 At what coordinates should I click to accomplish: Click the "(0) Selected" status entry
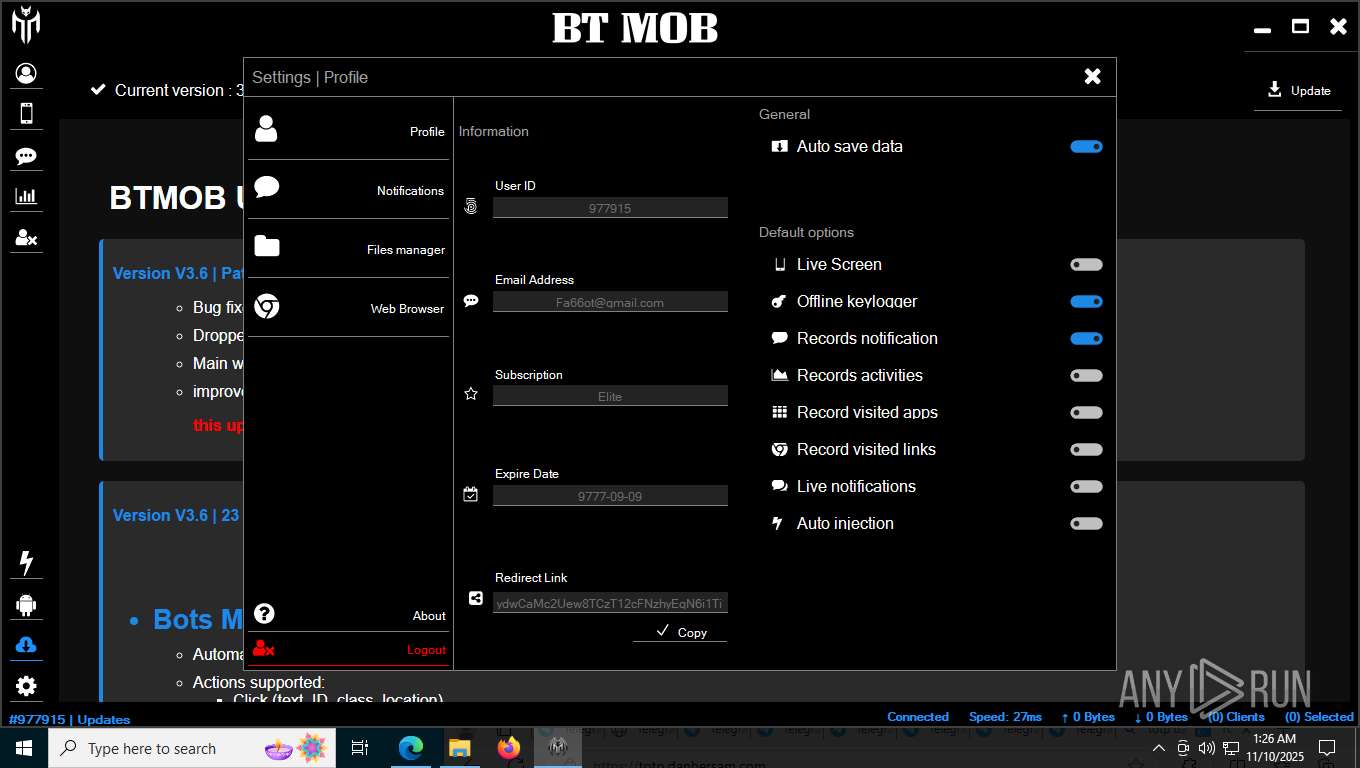point(1319,717)
